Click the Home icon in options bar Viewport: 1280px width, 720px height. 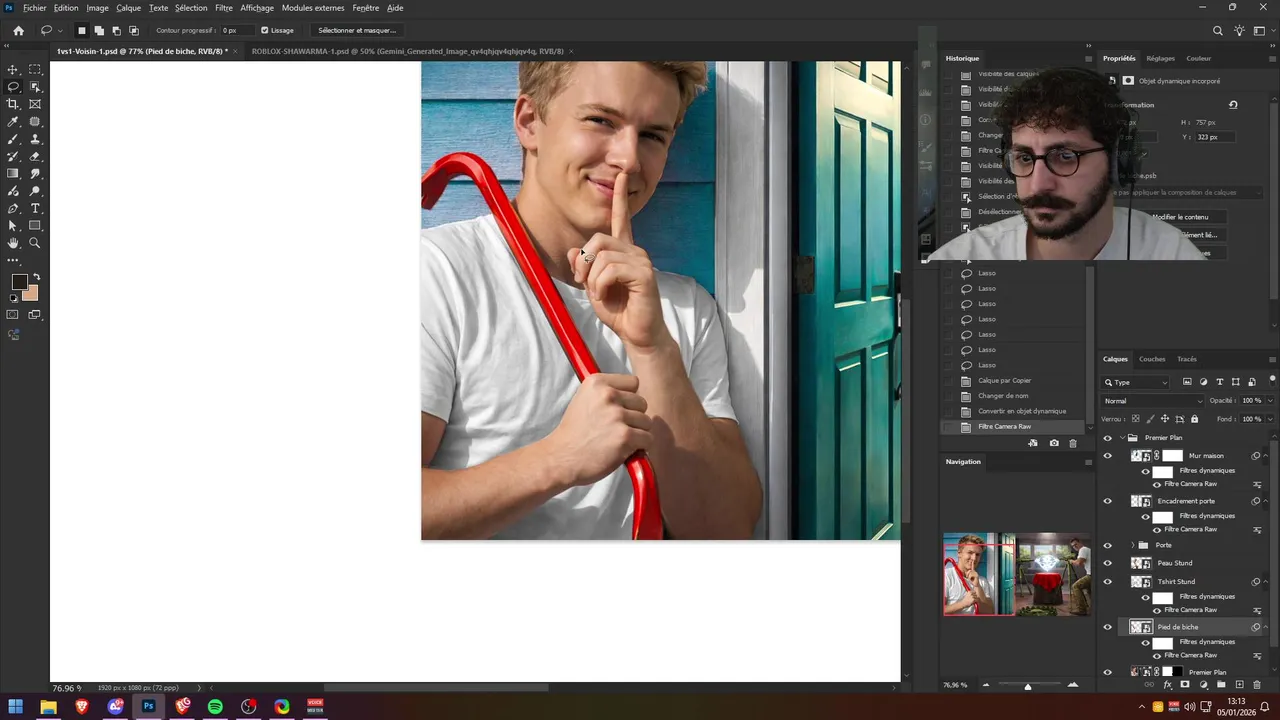coord(18,30)
